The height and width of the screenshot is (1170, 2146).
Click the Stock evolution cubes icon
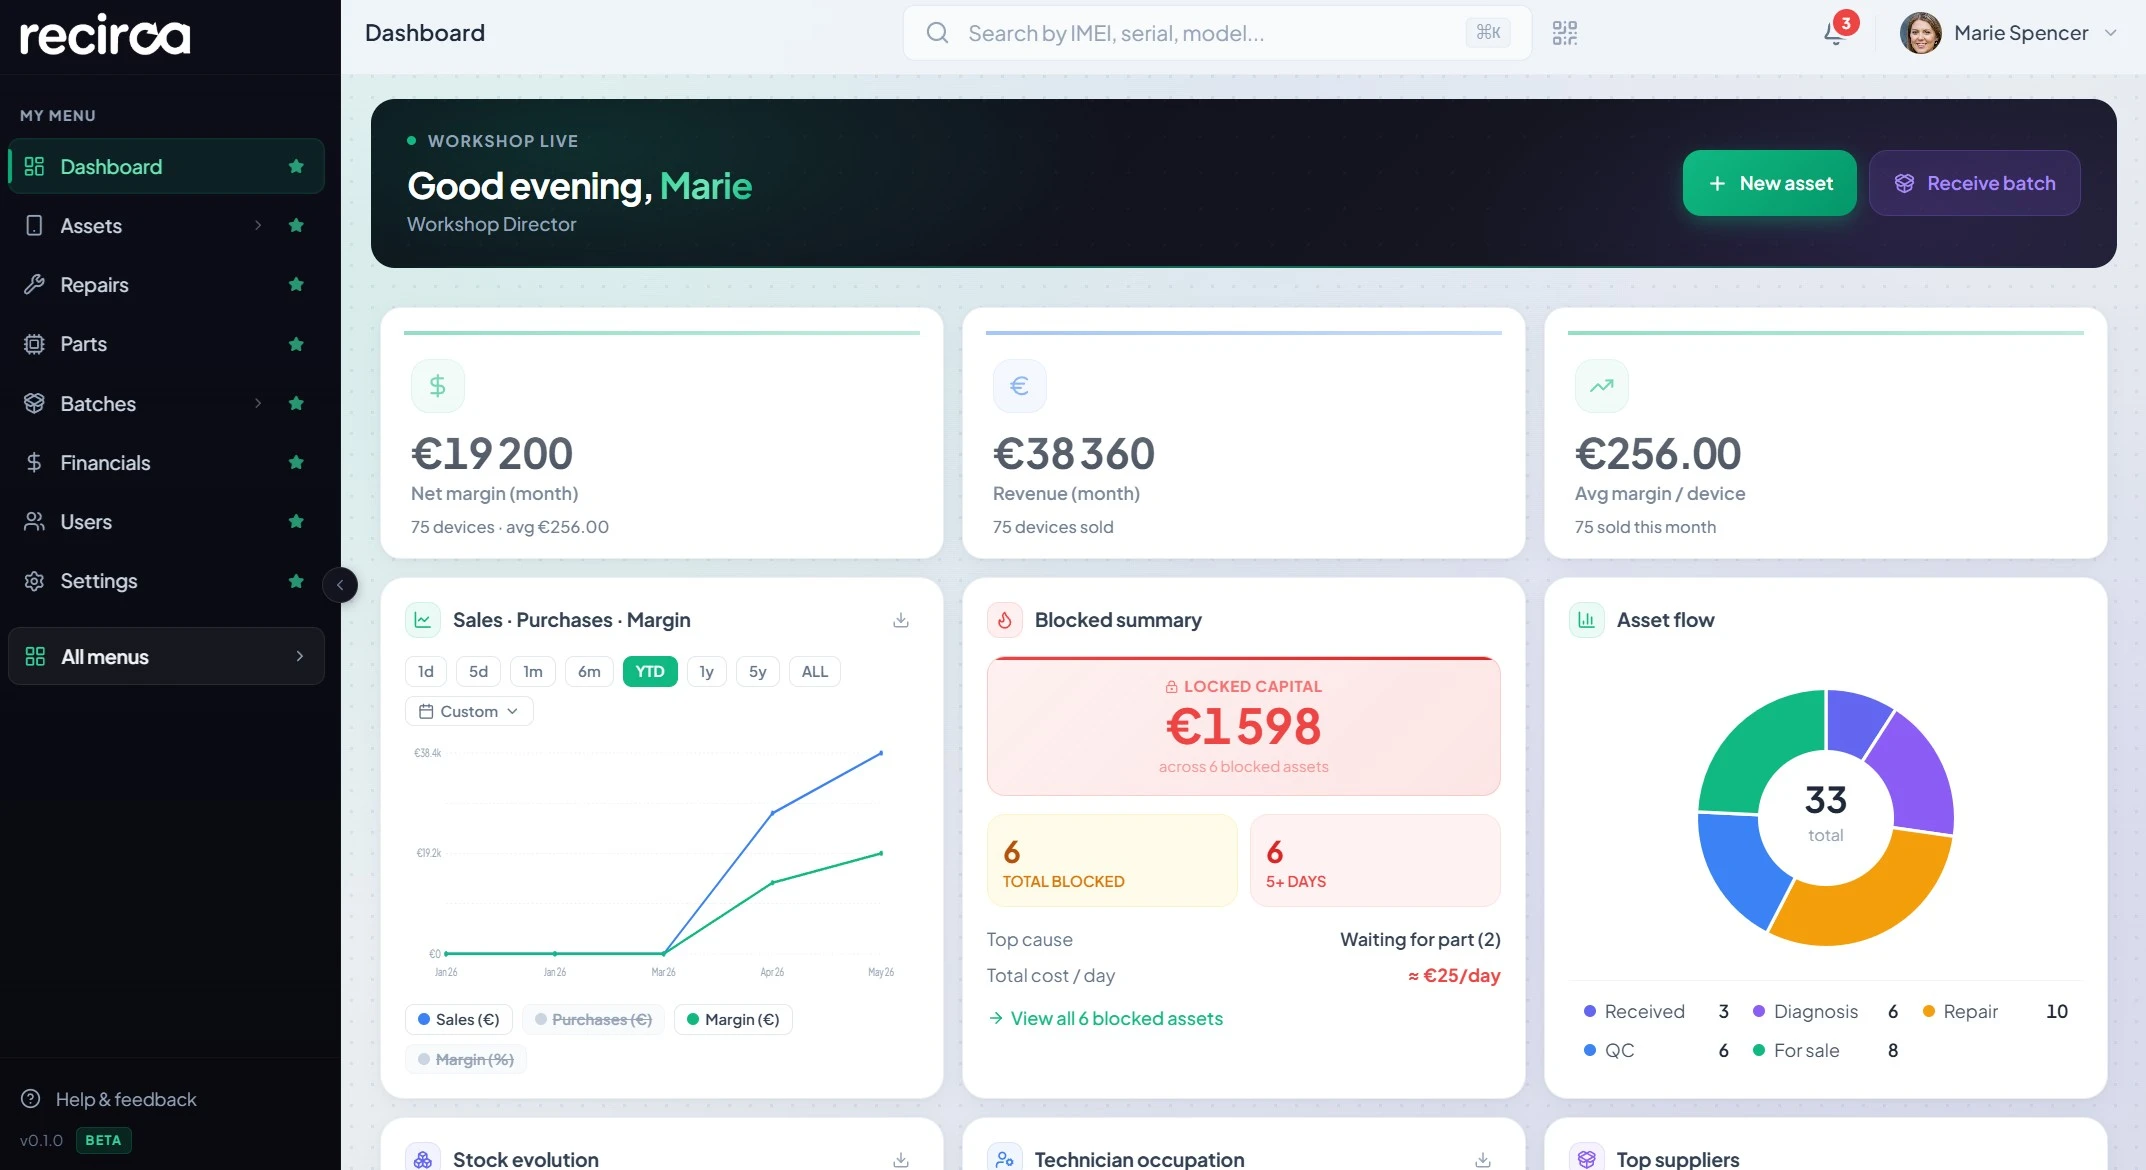(x=423, y=1158)
